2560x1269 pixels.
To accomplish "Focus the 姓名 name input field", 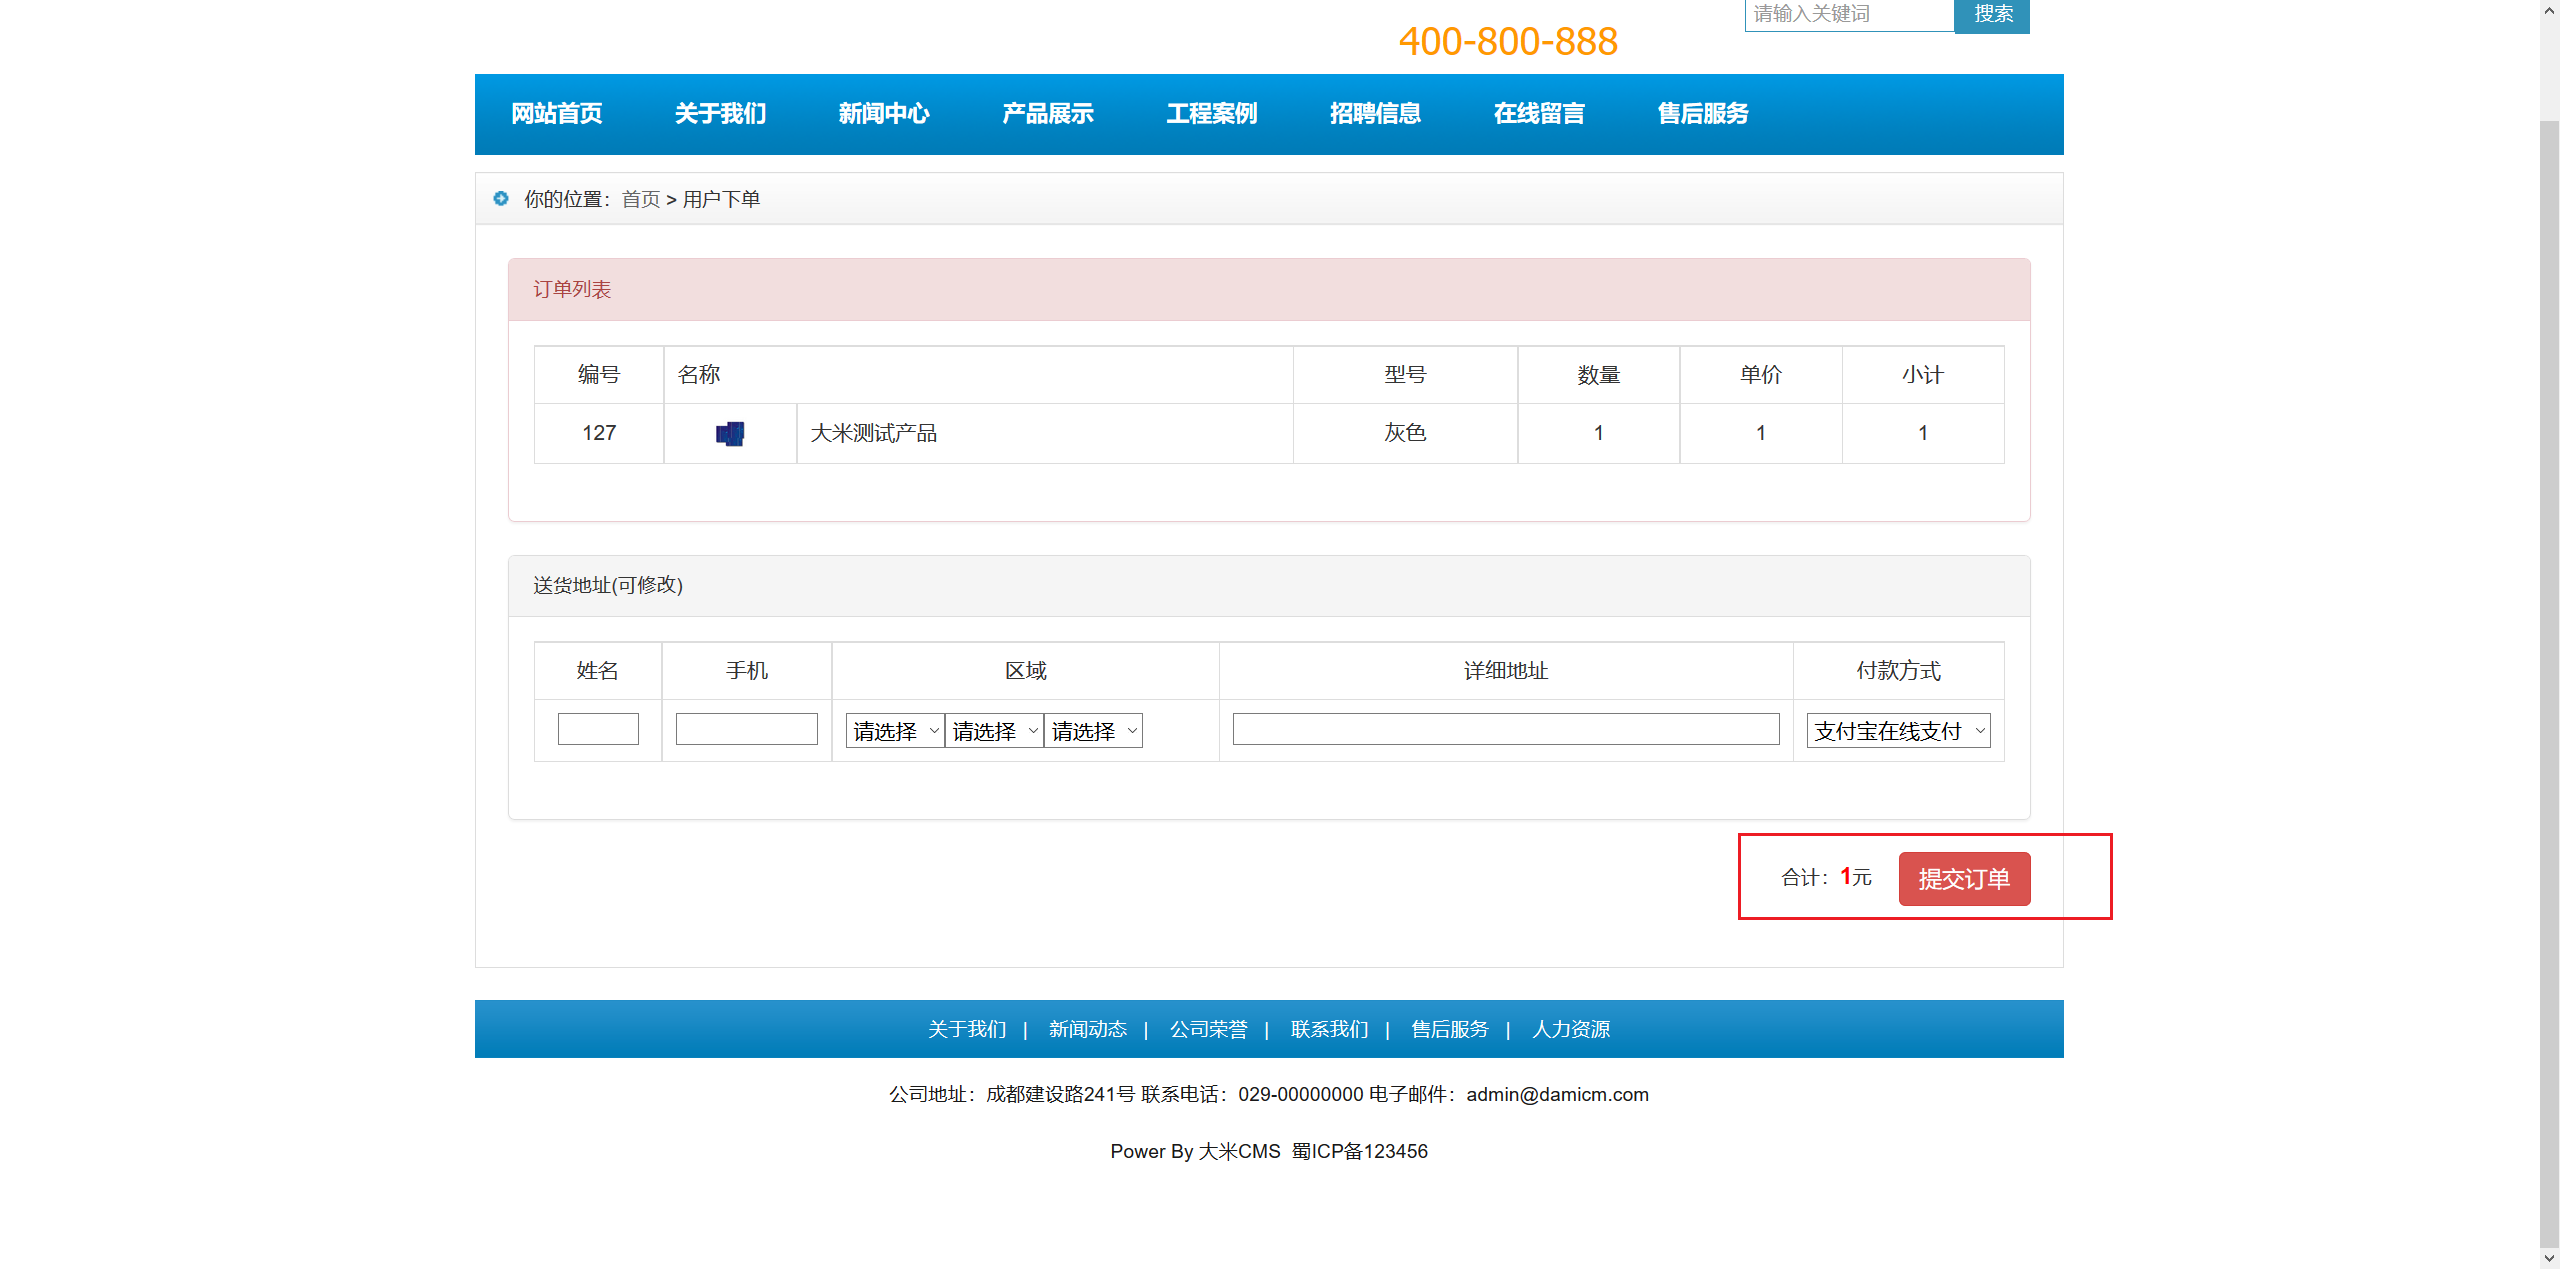I will (598, 729).
